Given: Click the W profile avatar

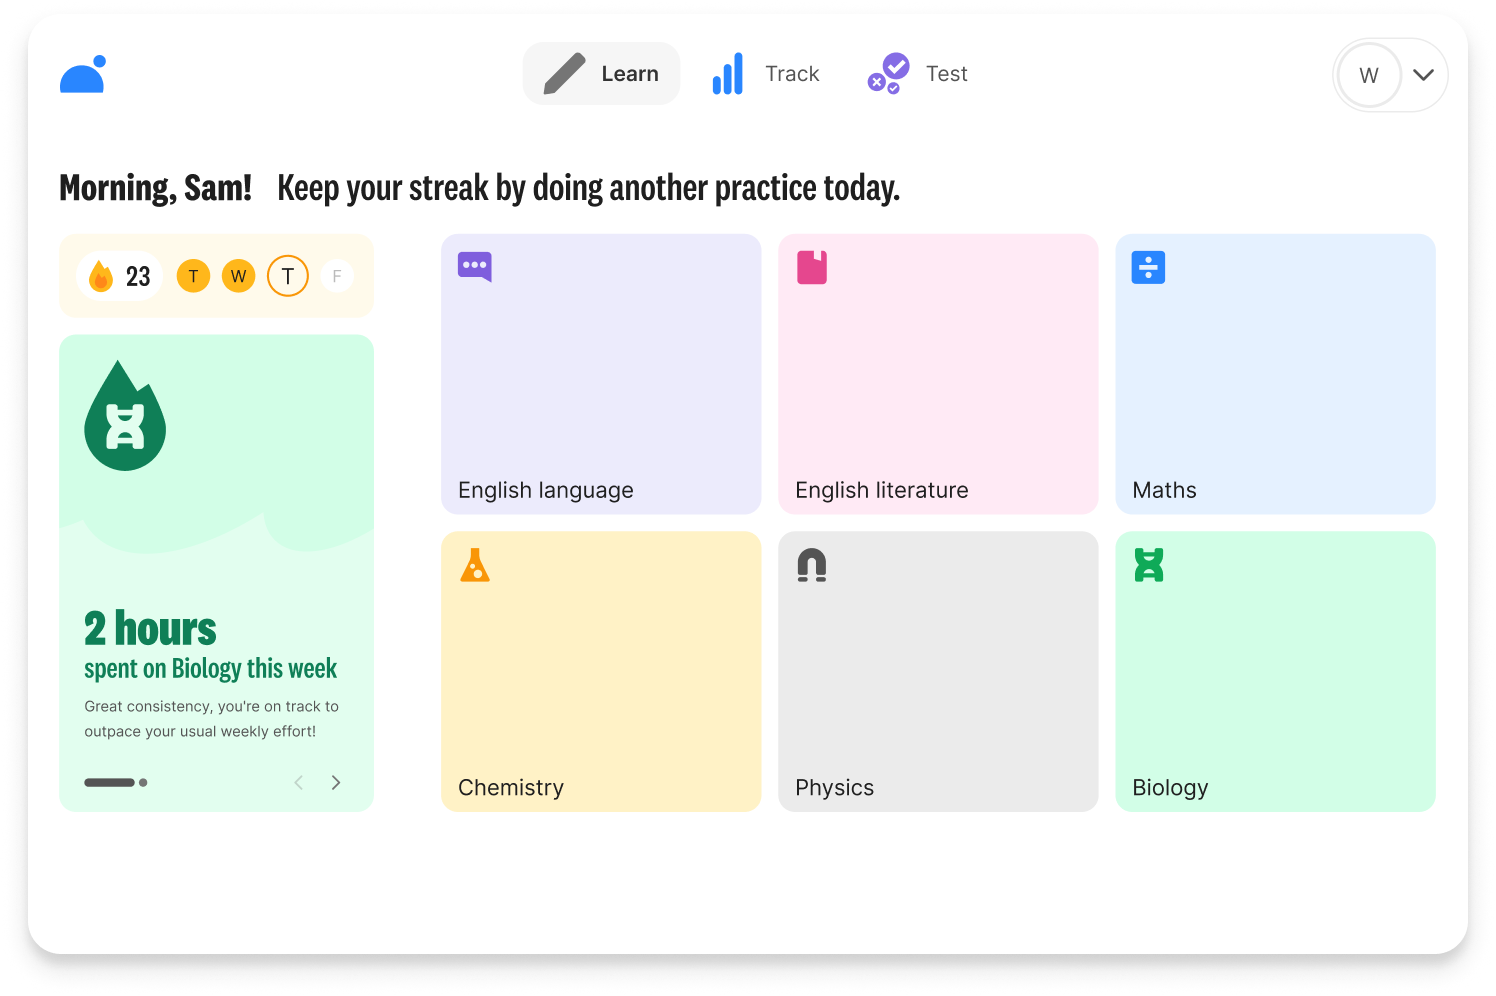Looking at the screenshot, I should pos(1369,75).
